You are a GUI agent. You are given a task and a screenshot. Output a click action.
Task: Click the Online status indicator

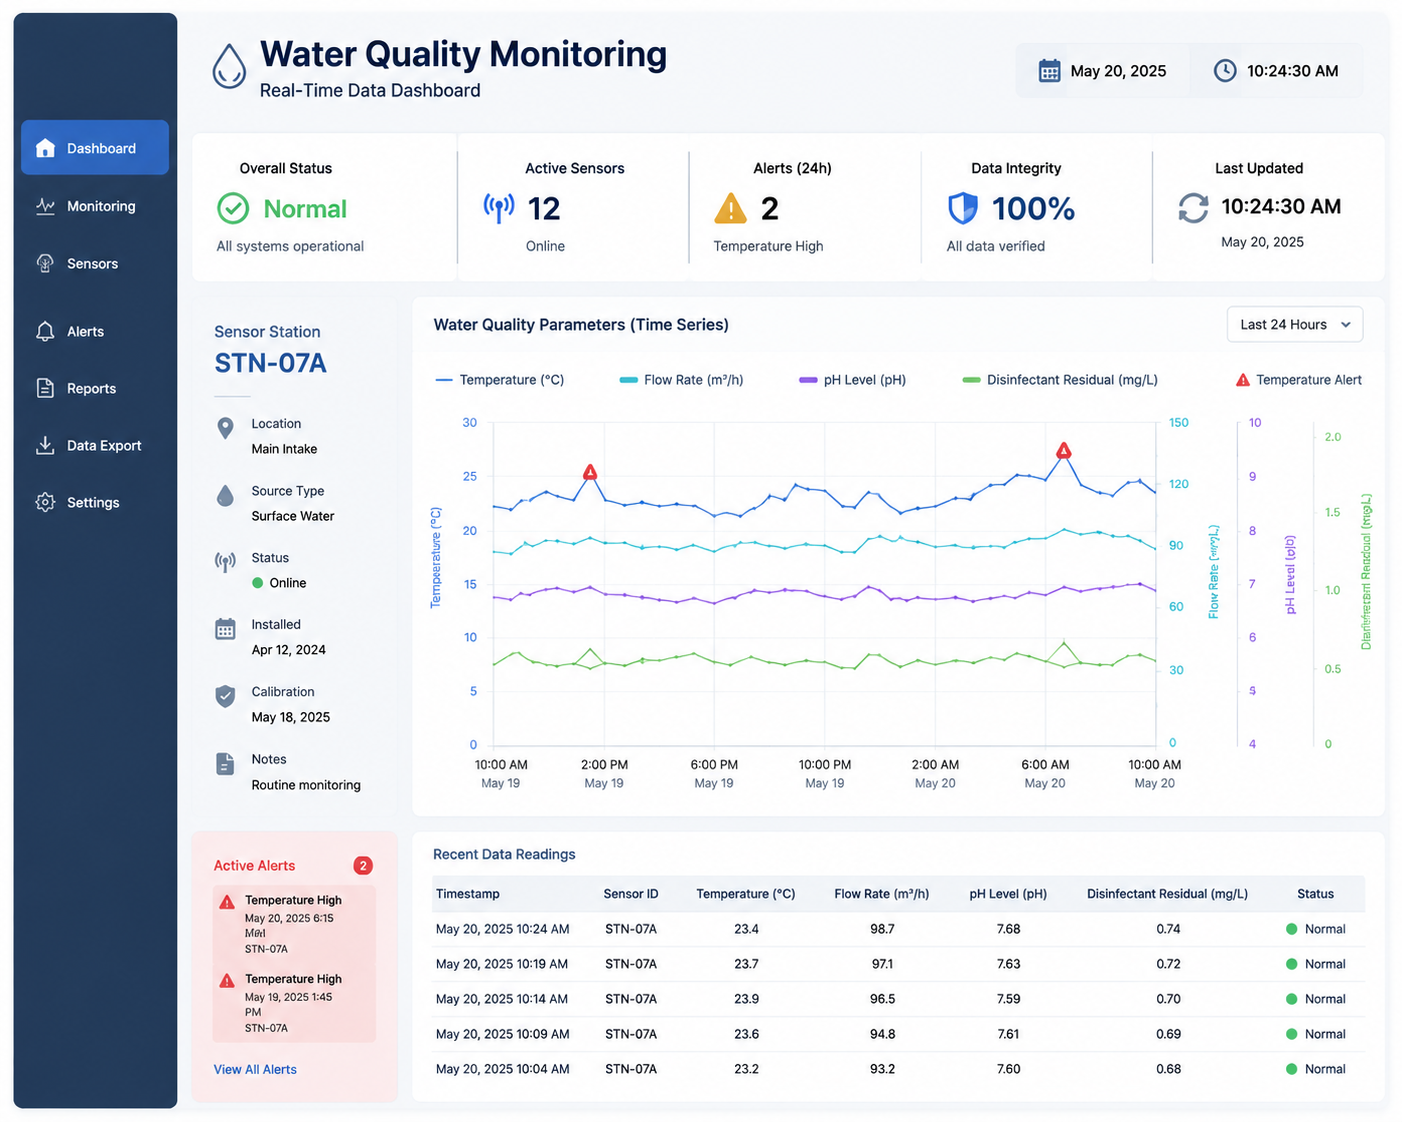click(279, 583)
